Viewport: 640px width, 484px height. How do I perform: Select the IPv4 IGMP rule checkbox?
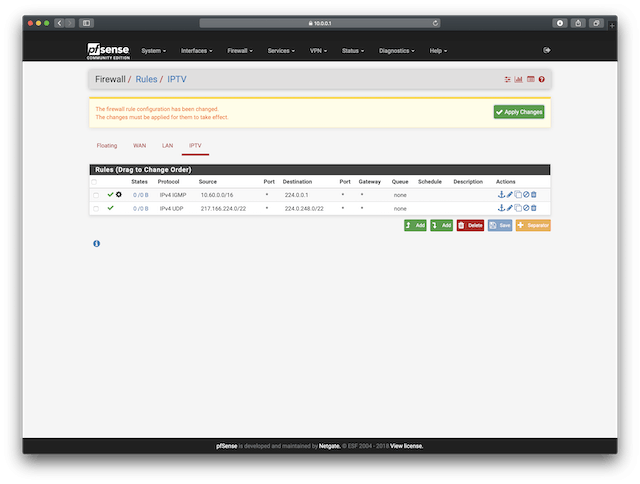pos(96,195)
